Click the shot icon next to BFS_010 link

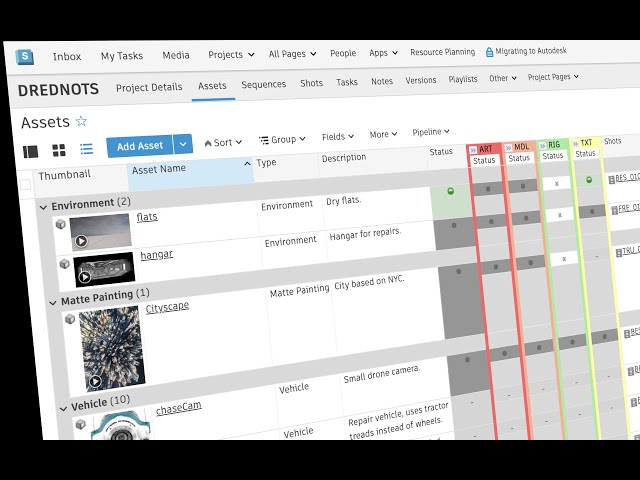611,180
